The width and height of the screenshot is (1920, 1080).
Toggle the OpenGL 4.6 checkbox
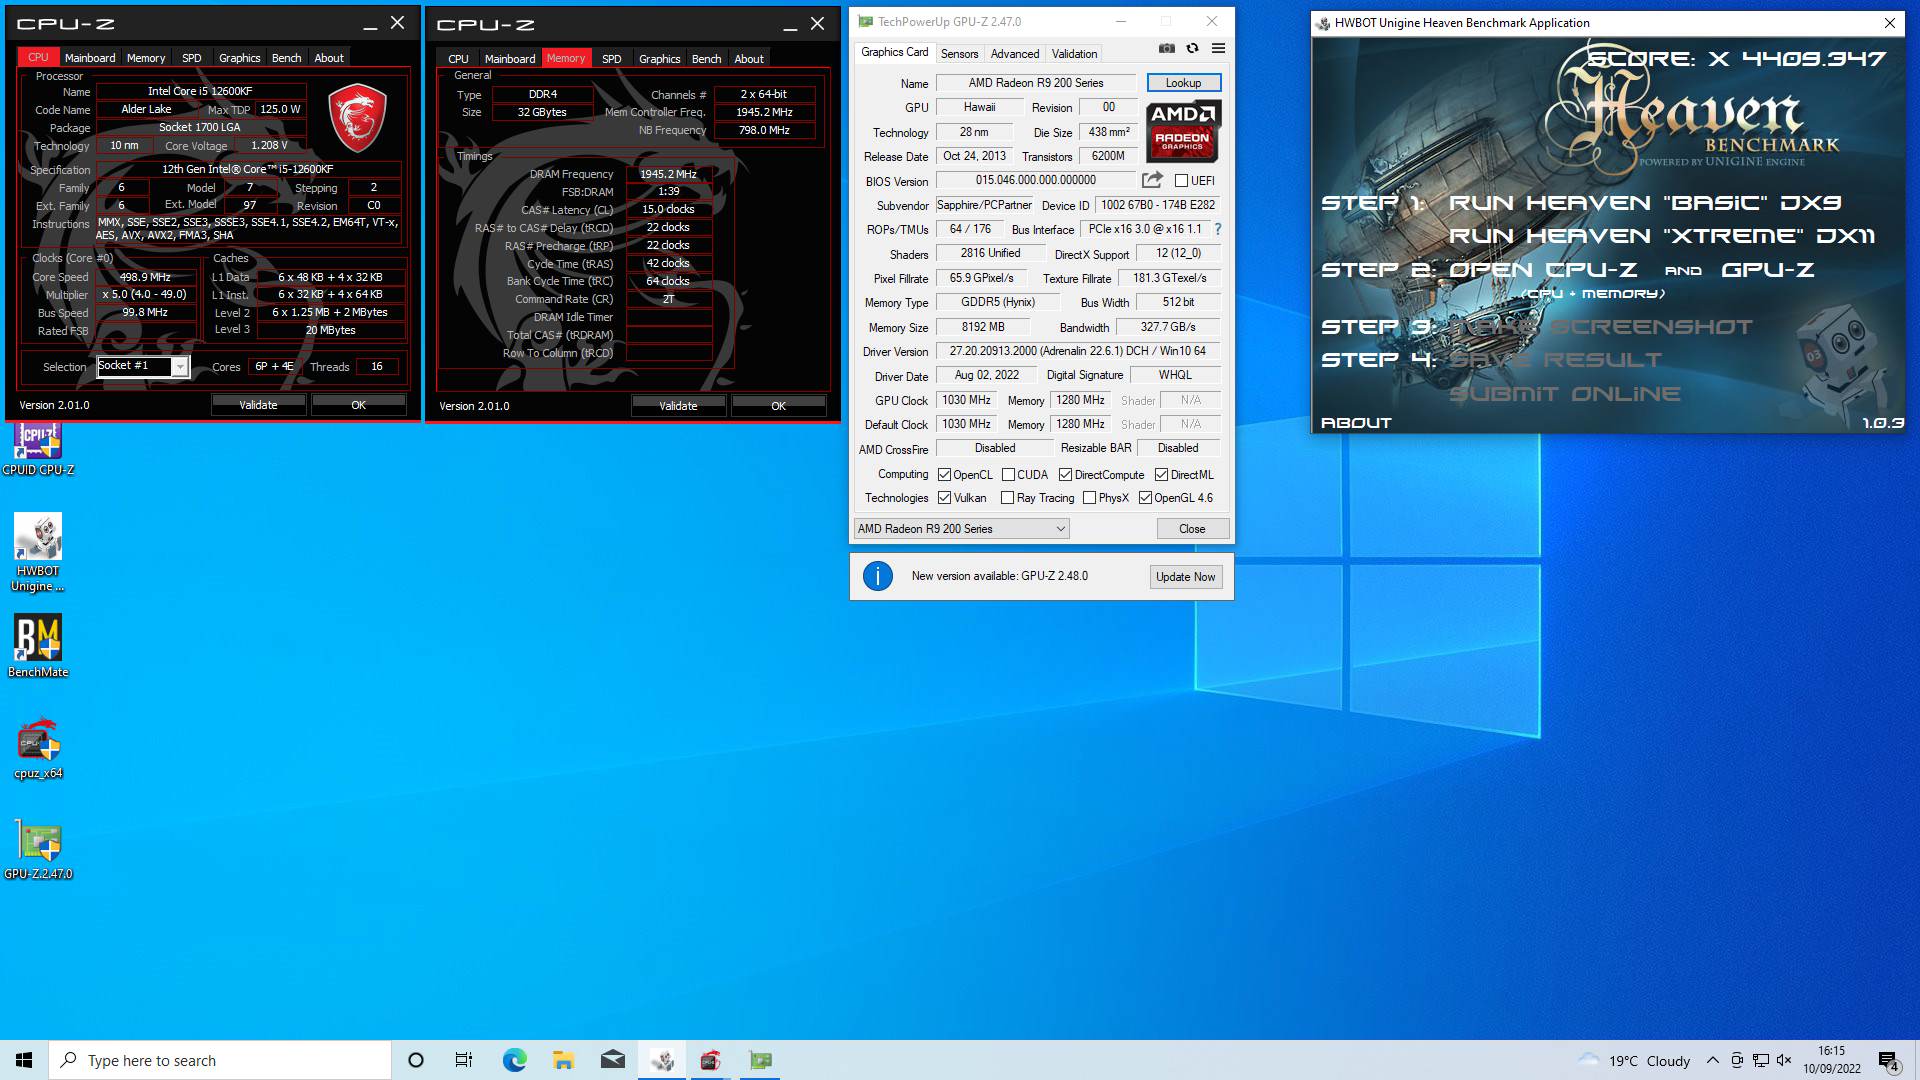(1145, 498)
